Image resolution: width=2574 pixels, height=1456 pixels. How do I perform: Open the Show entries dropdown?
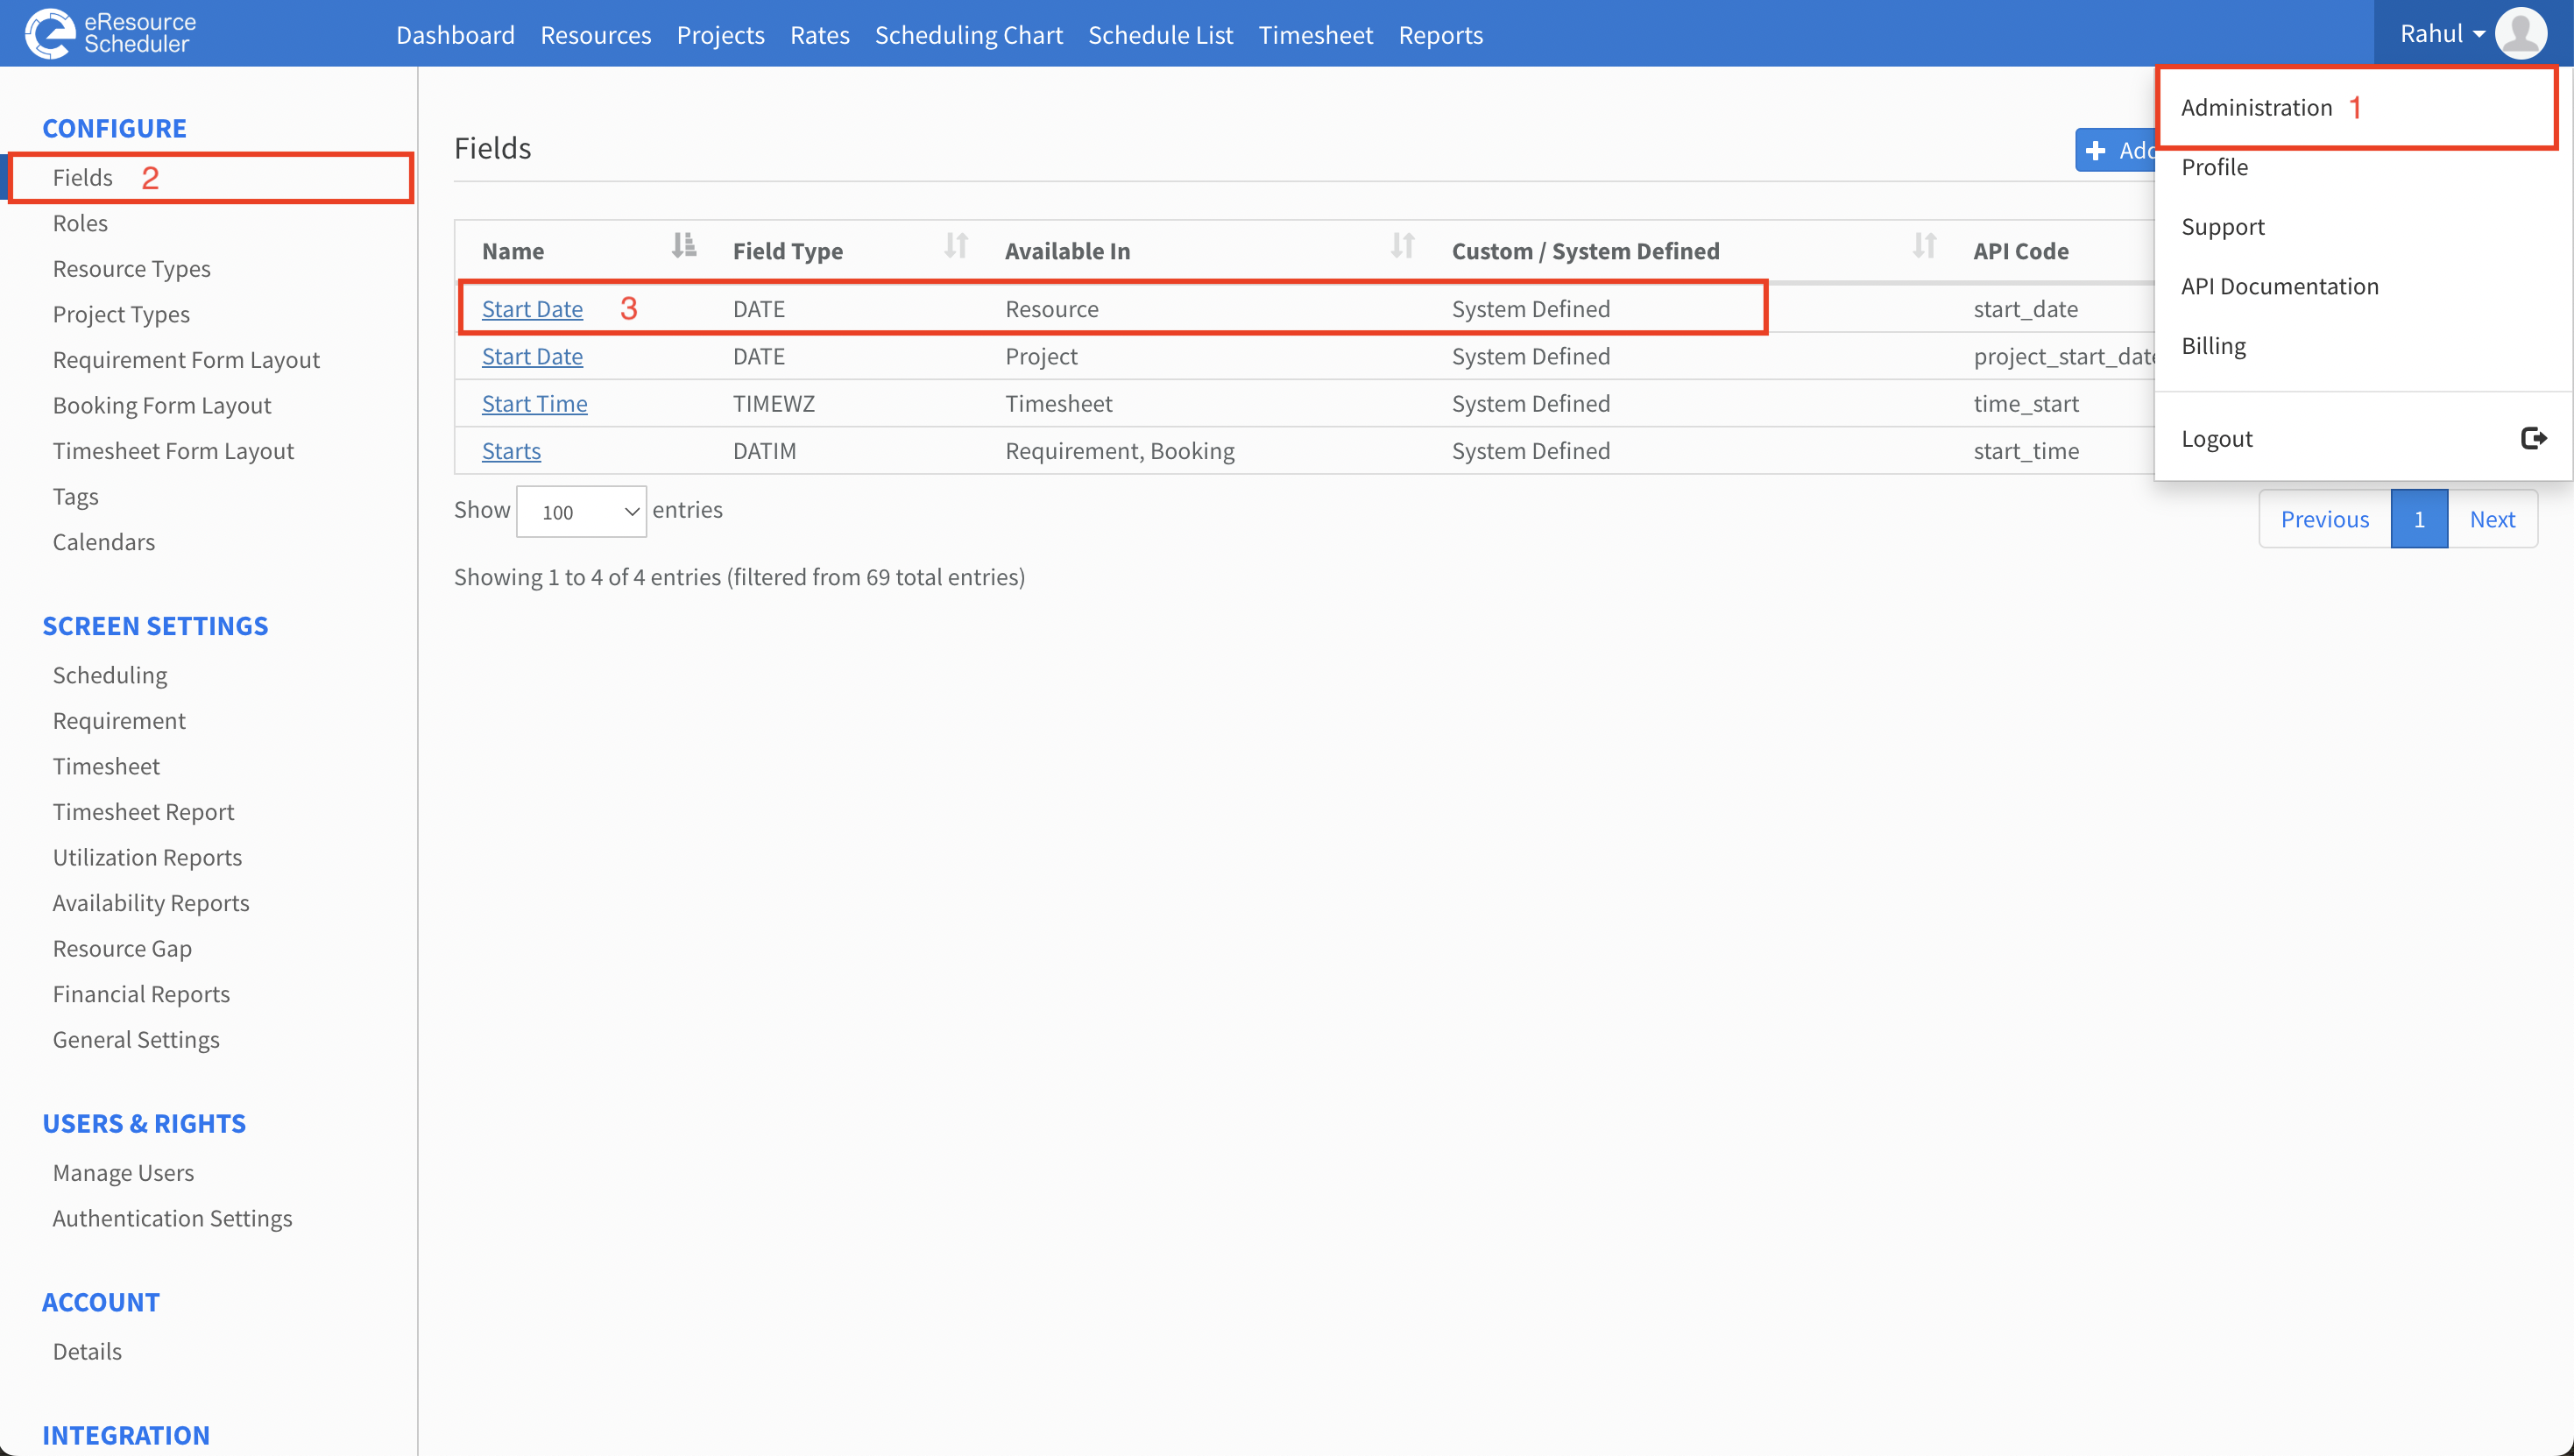[x=581, y=511]
